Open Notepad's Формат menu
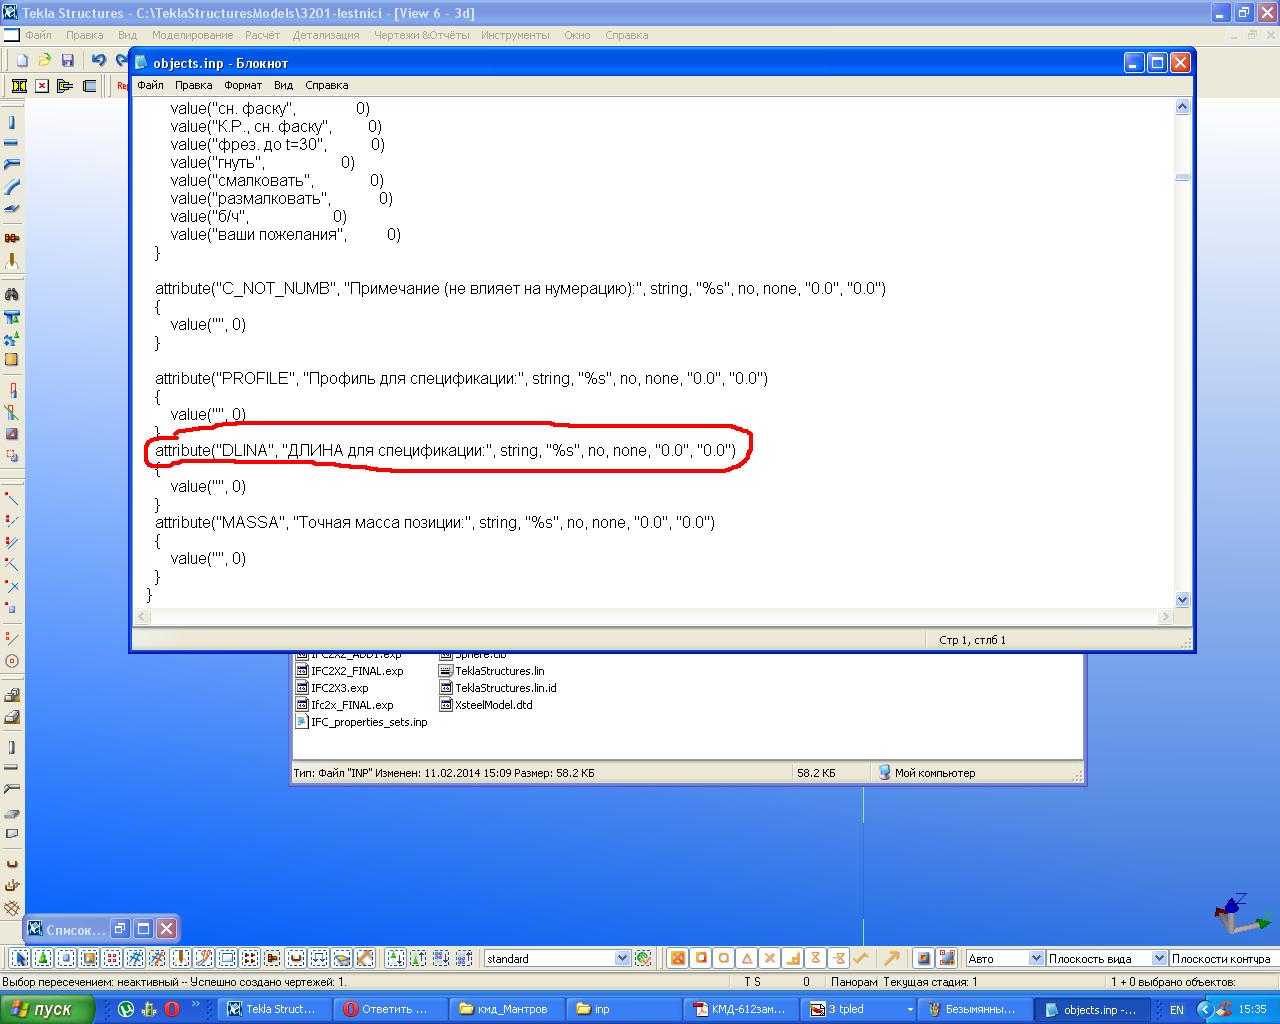 tap(243, 85)
